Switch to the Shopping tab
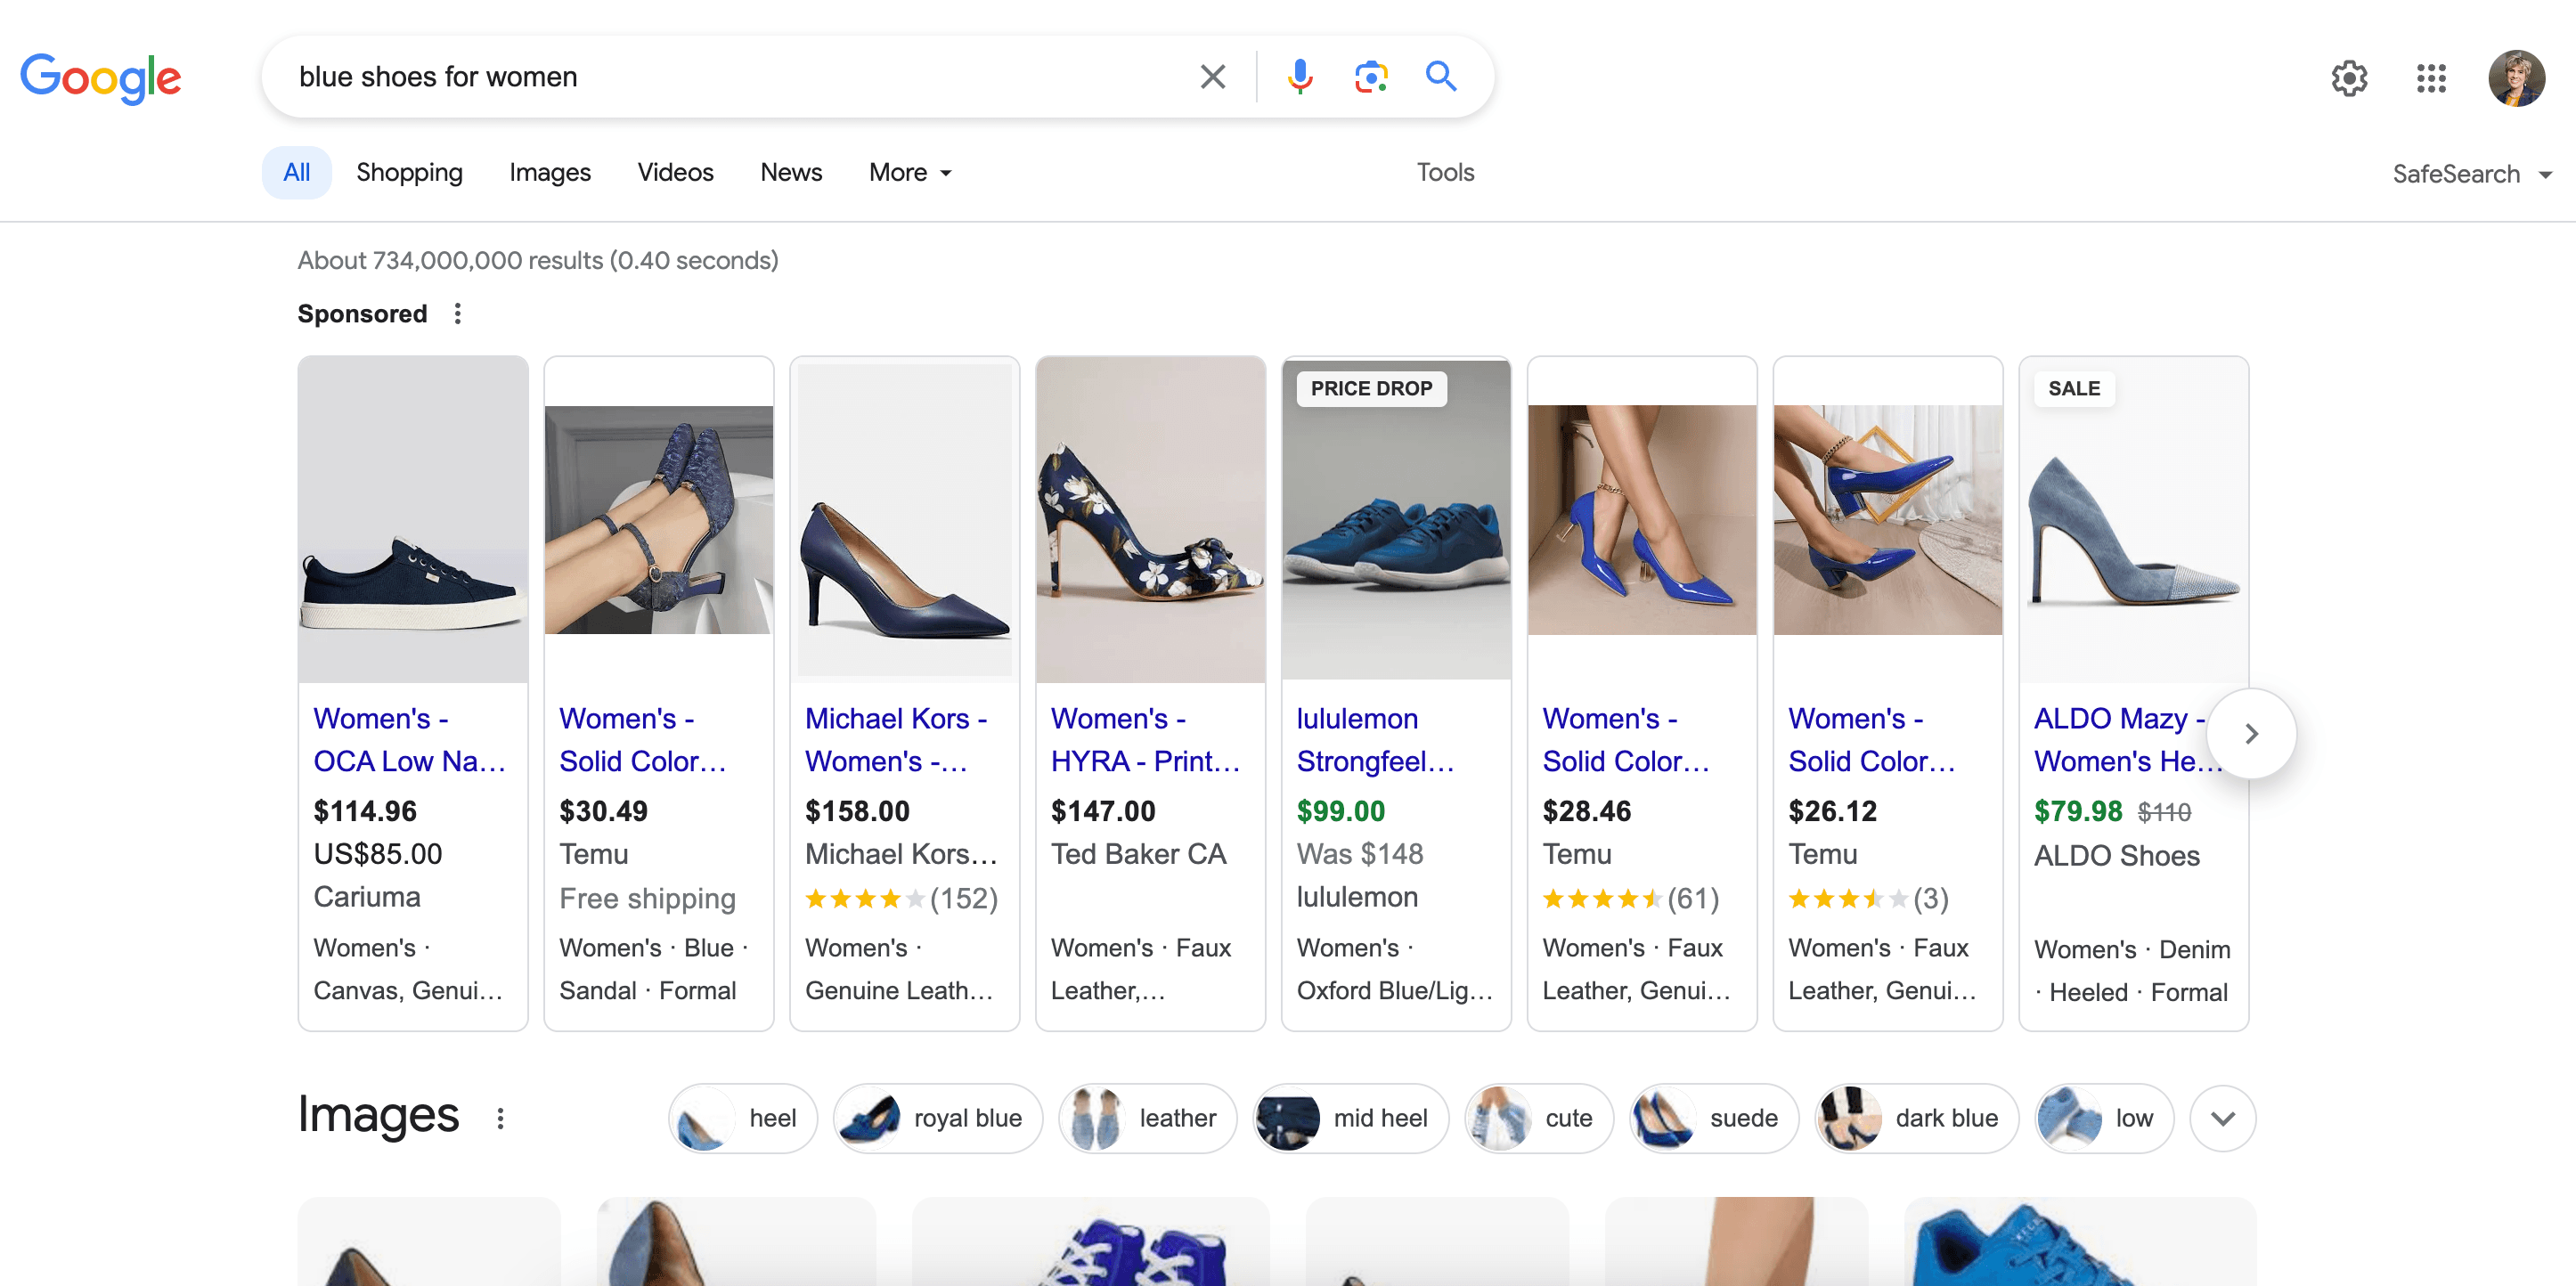Screen dimensions: 2576x1286 [409, 172]
